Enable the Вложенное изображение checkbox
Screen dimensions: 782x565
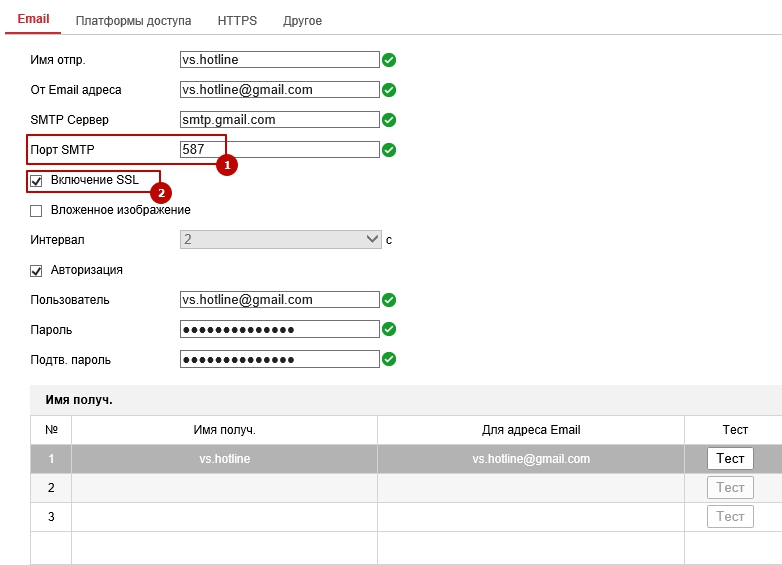37,211
